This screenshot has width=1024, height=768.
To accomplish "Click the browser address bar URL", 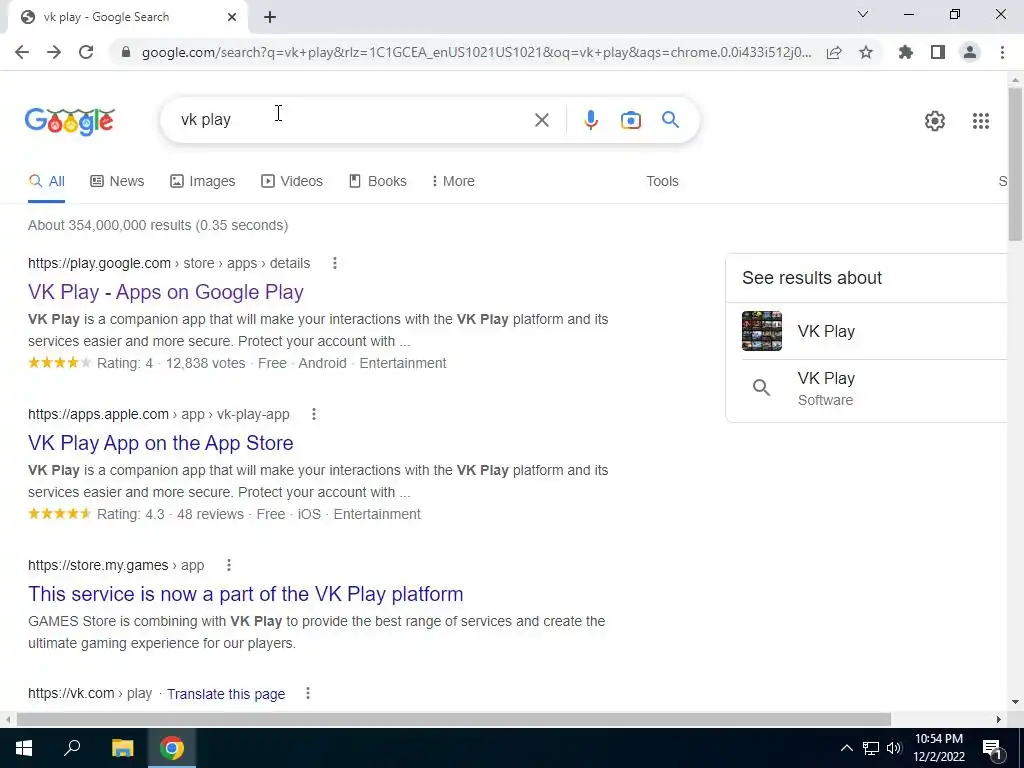I will (x=476, y=52).
